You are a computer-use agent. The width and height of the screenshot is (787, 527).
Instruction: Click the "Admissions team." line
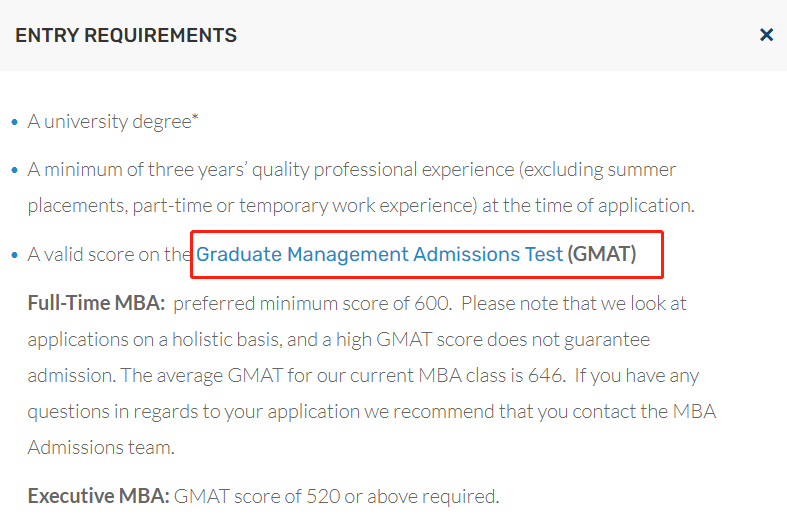tap(101, 447)
